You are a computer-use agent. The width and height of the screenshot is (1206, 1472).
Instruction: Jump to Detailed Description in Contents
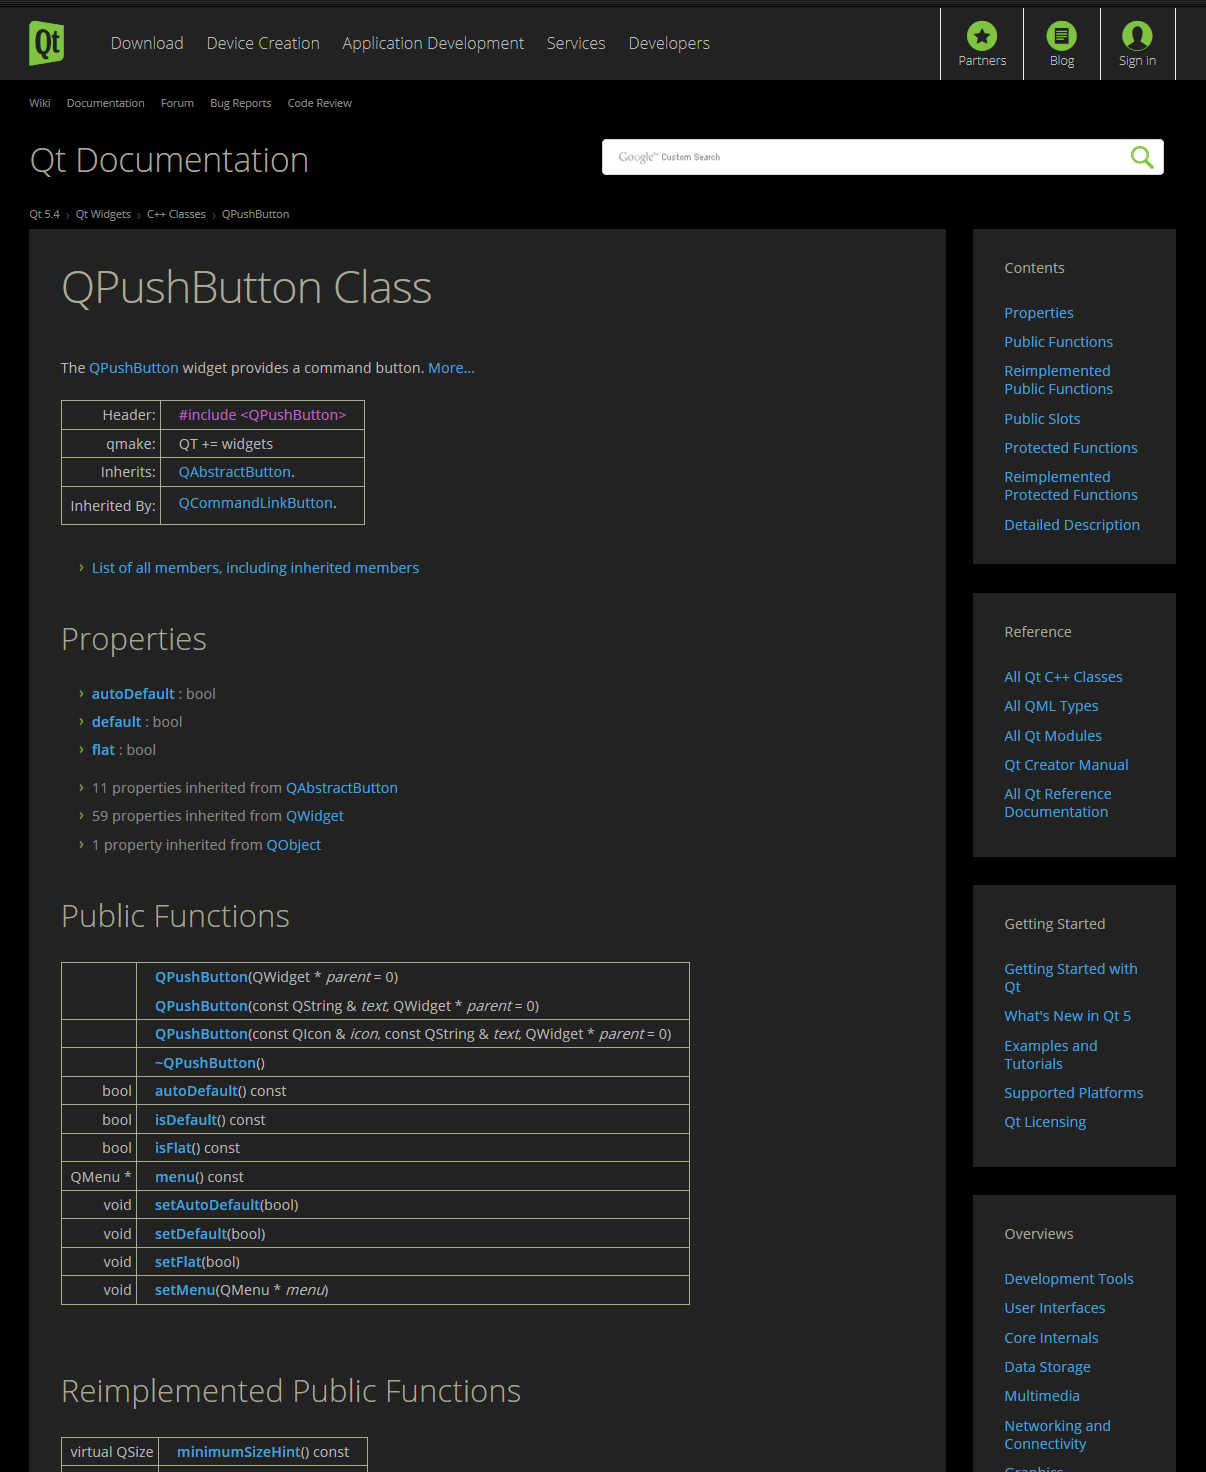[x=1071, y=524]
